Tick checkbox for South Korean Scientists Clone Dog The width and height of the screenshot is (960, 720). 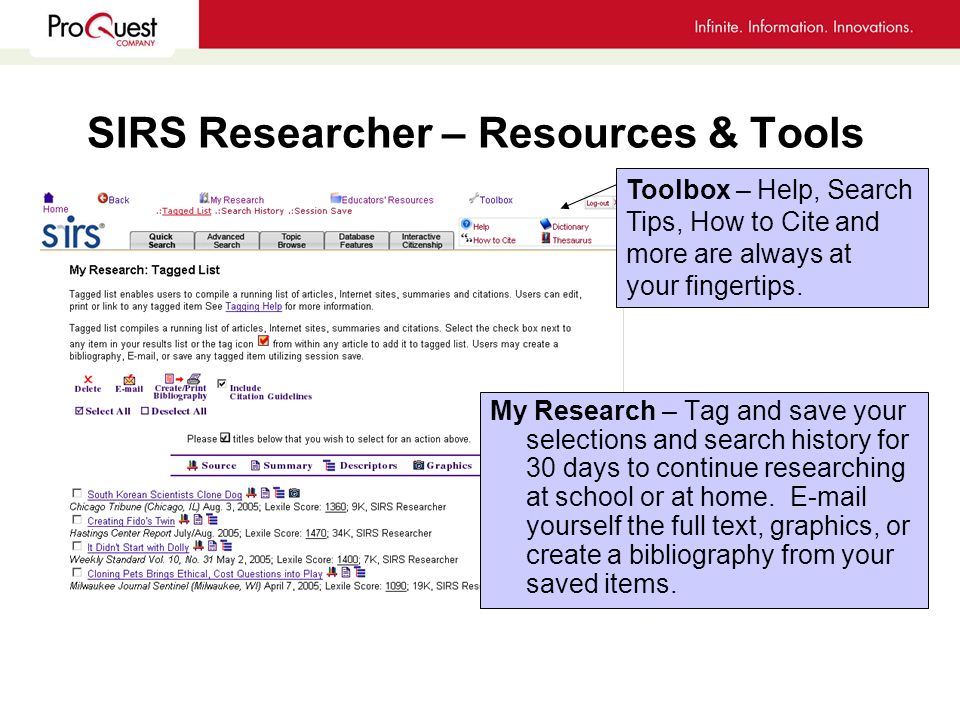[x=77, y=493]
